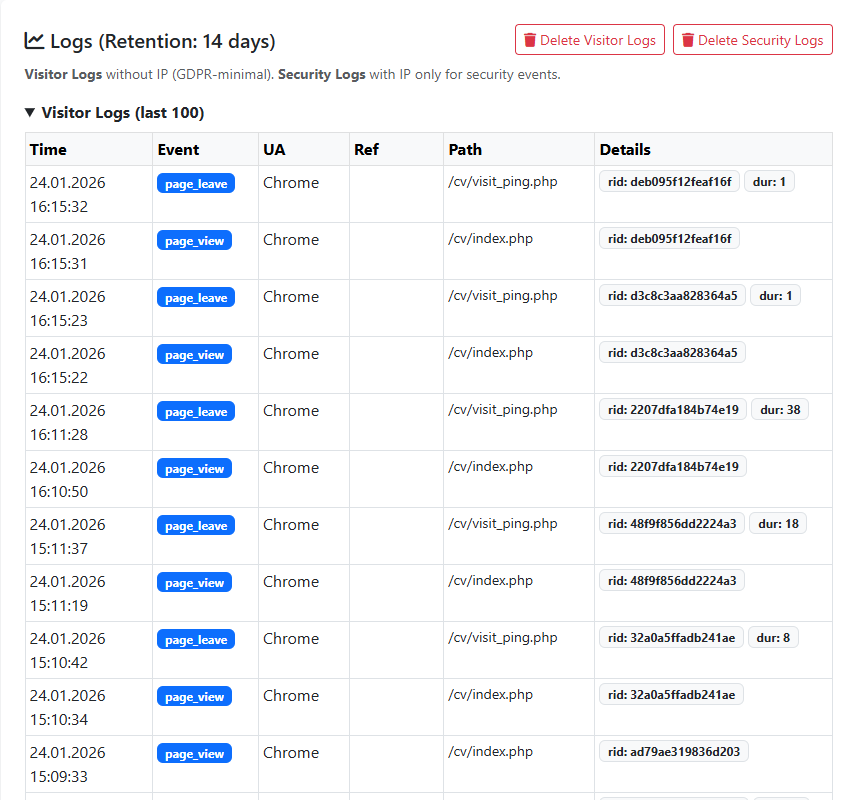Click the 'dur: 38' detail badge

780,410
